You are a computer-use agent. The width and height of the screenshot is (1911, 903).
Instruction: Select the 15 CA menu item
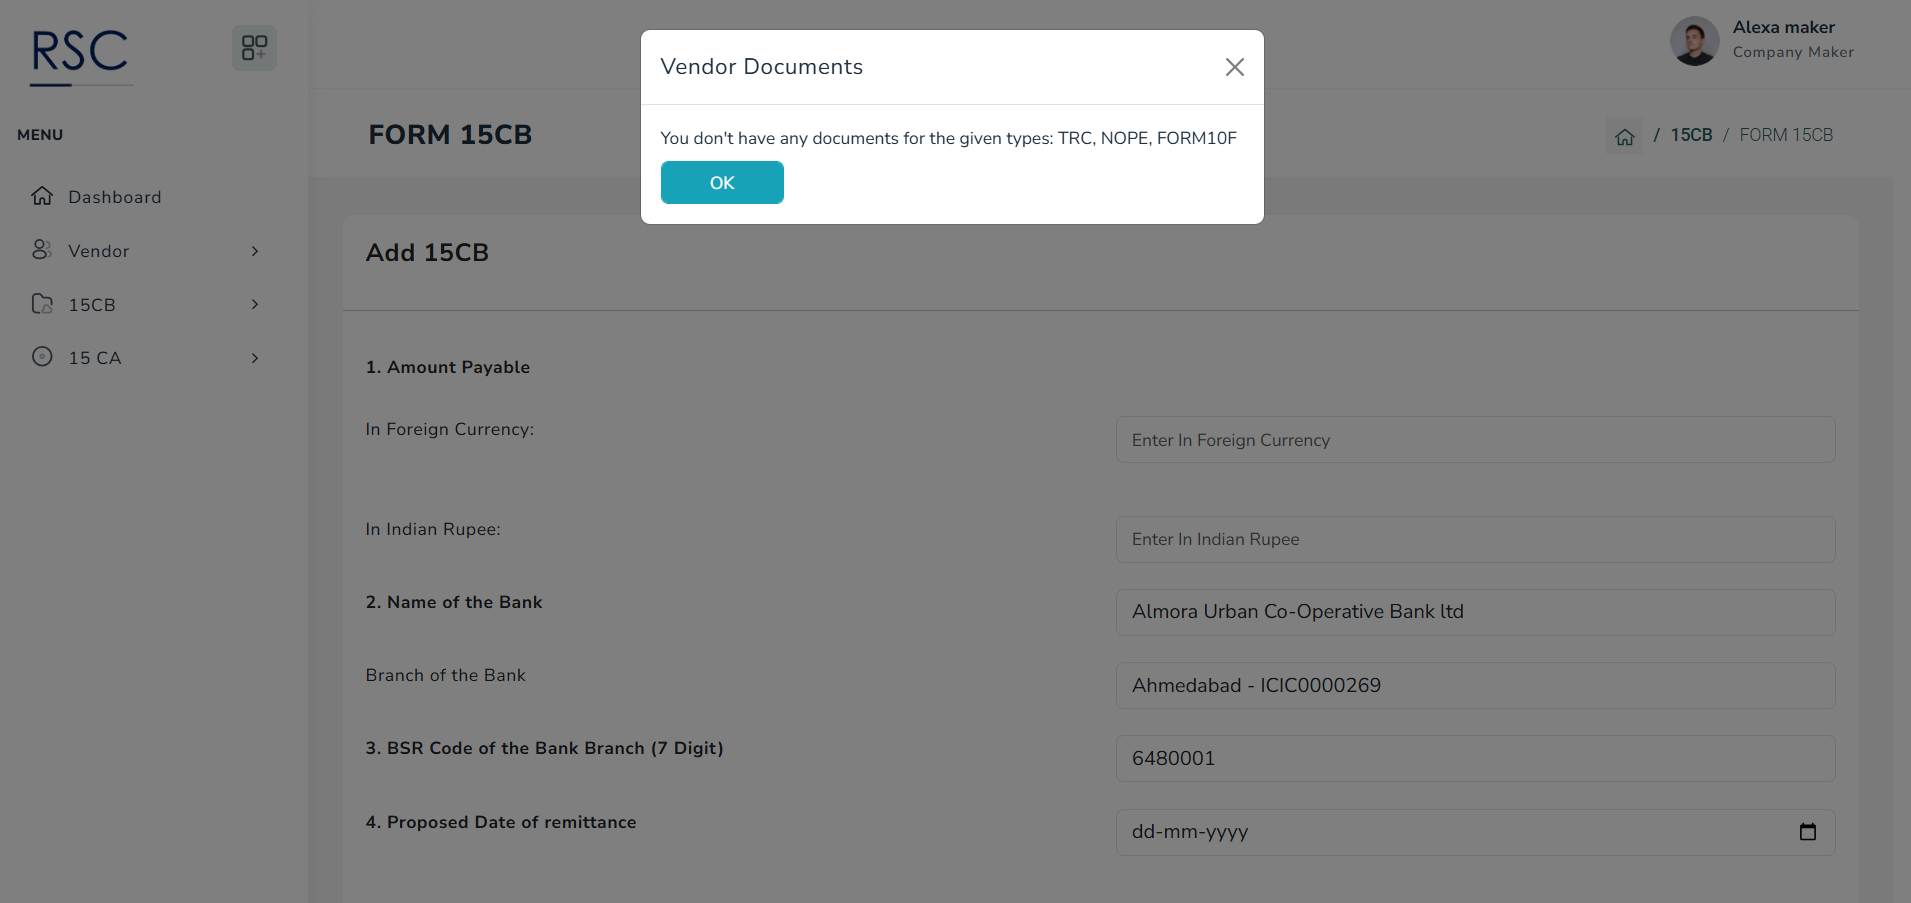pyautogui.click(x=95, y=358)
